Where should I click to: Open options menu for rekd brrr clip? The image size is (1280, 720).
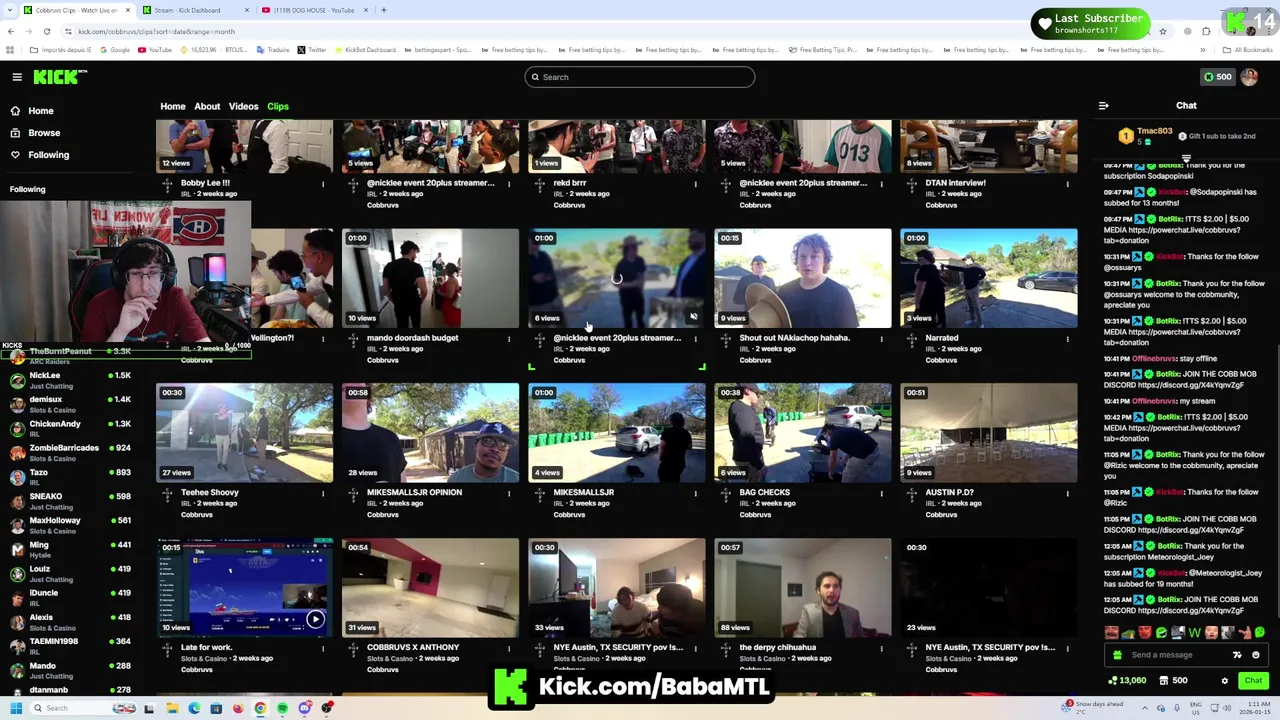[695, 184]
